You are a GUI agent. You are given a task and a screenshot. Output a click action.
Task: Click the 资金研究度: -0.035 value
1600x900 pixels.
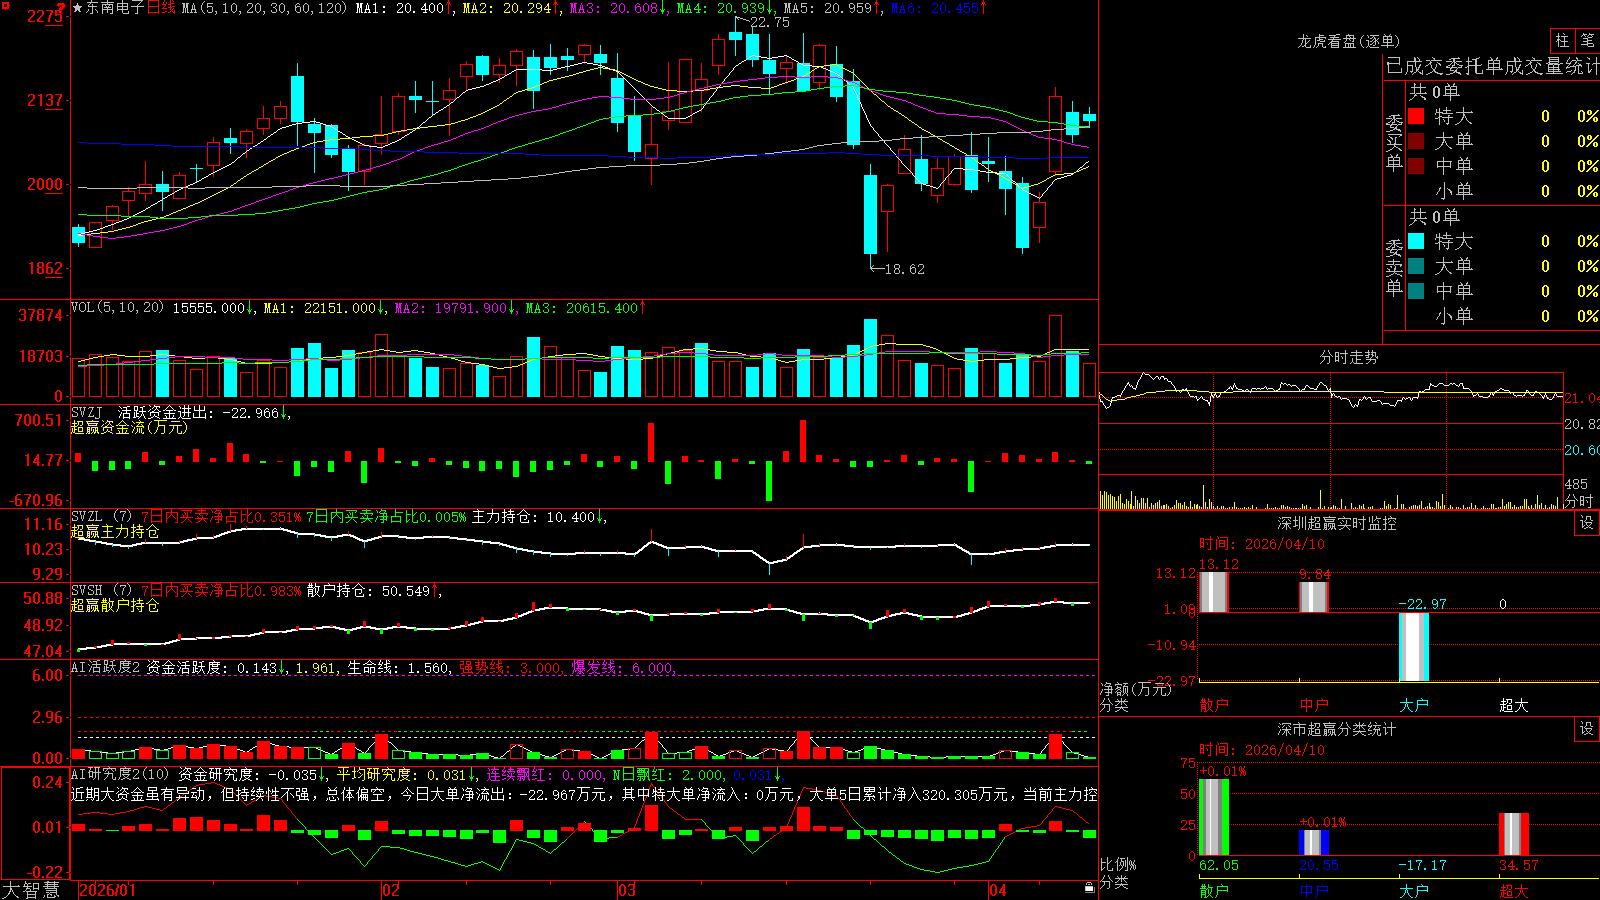coord(253,775)
